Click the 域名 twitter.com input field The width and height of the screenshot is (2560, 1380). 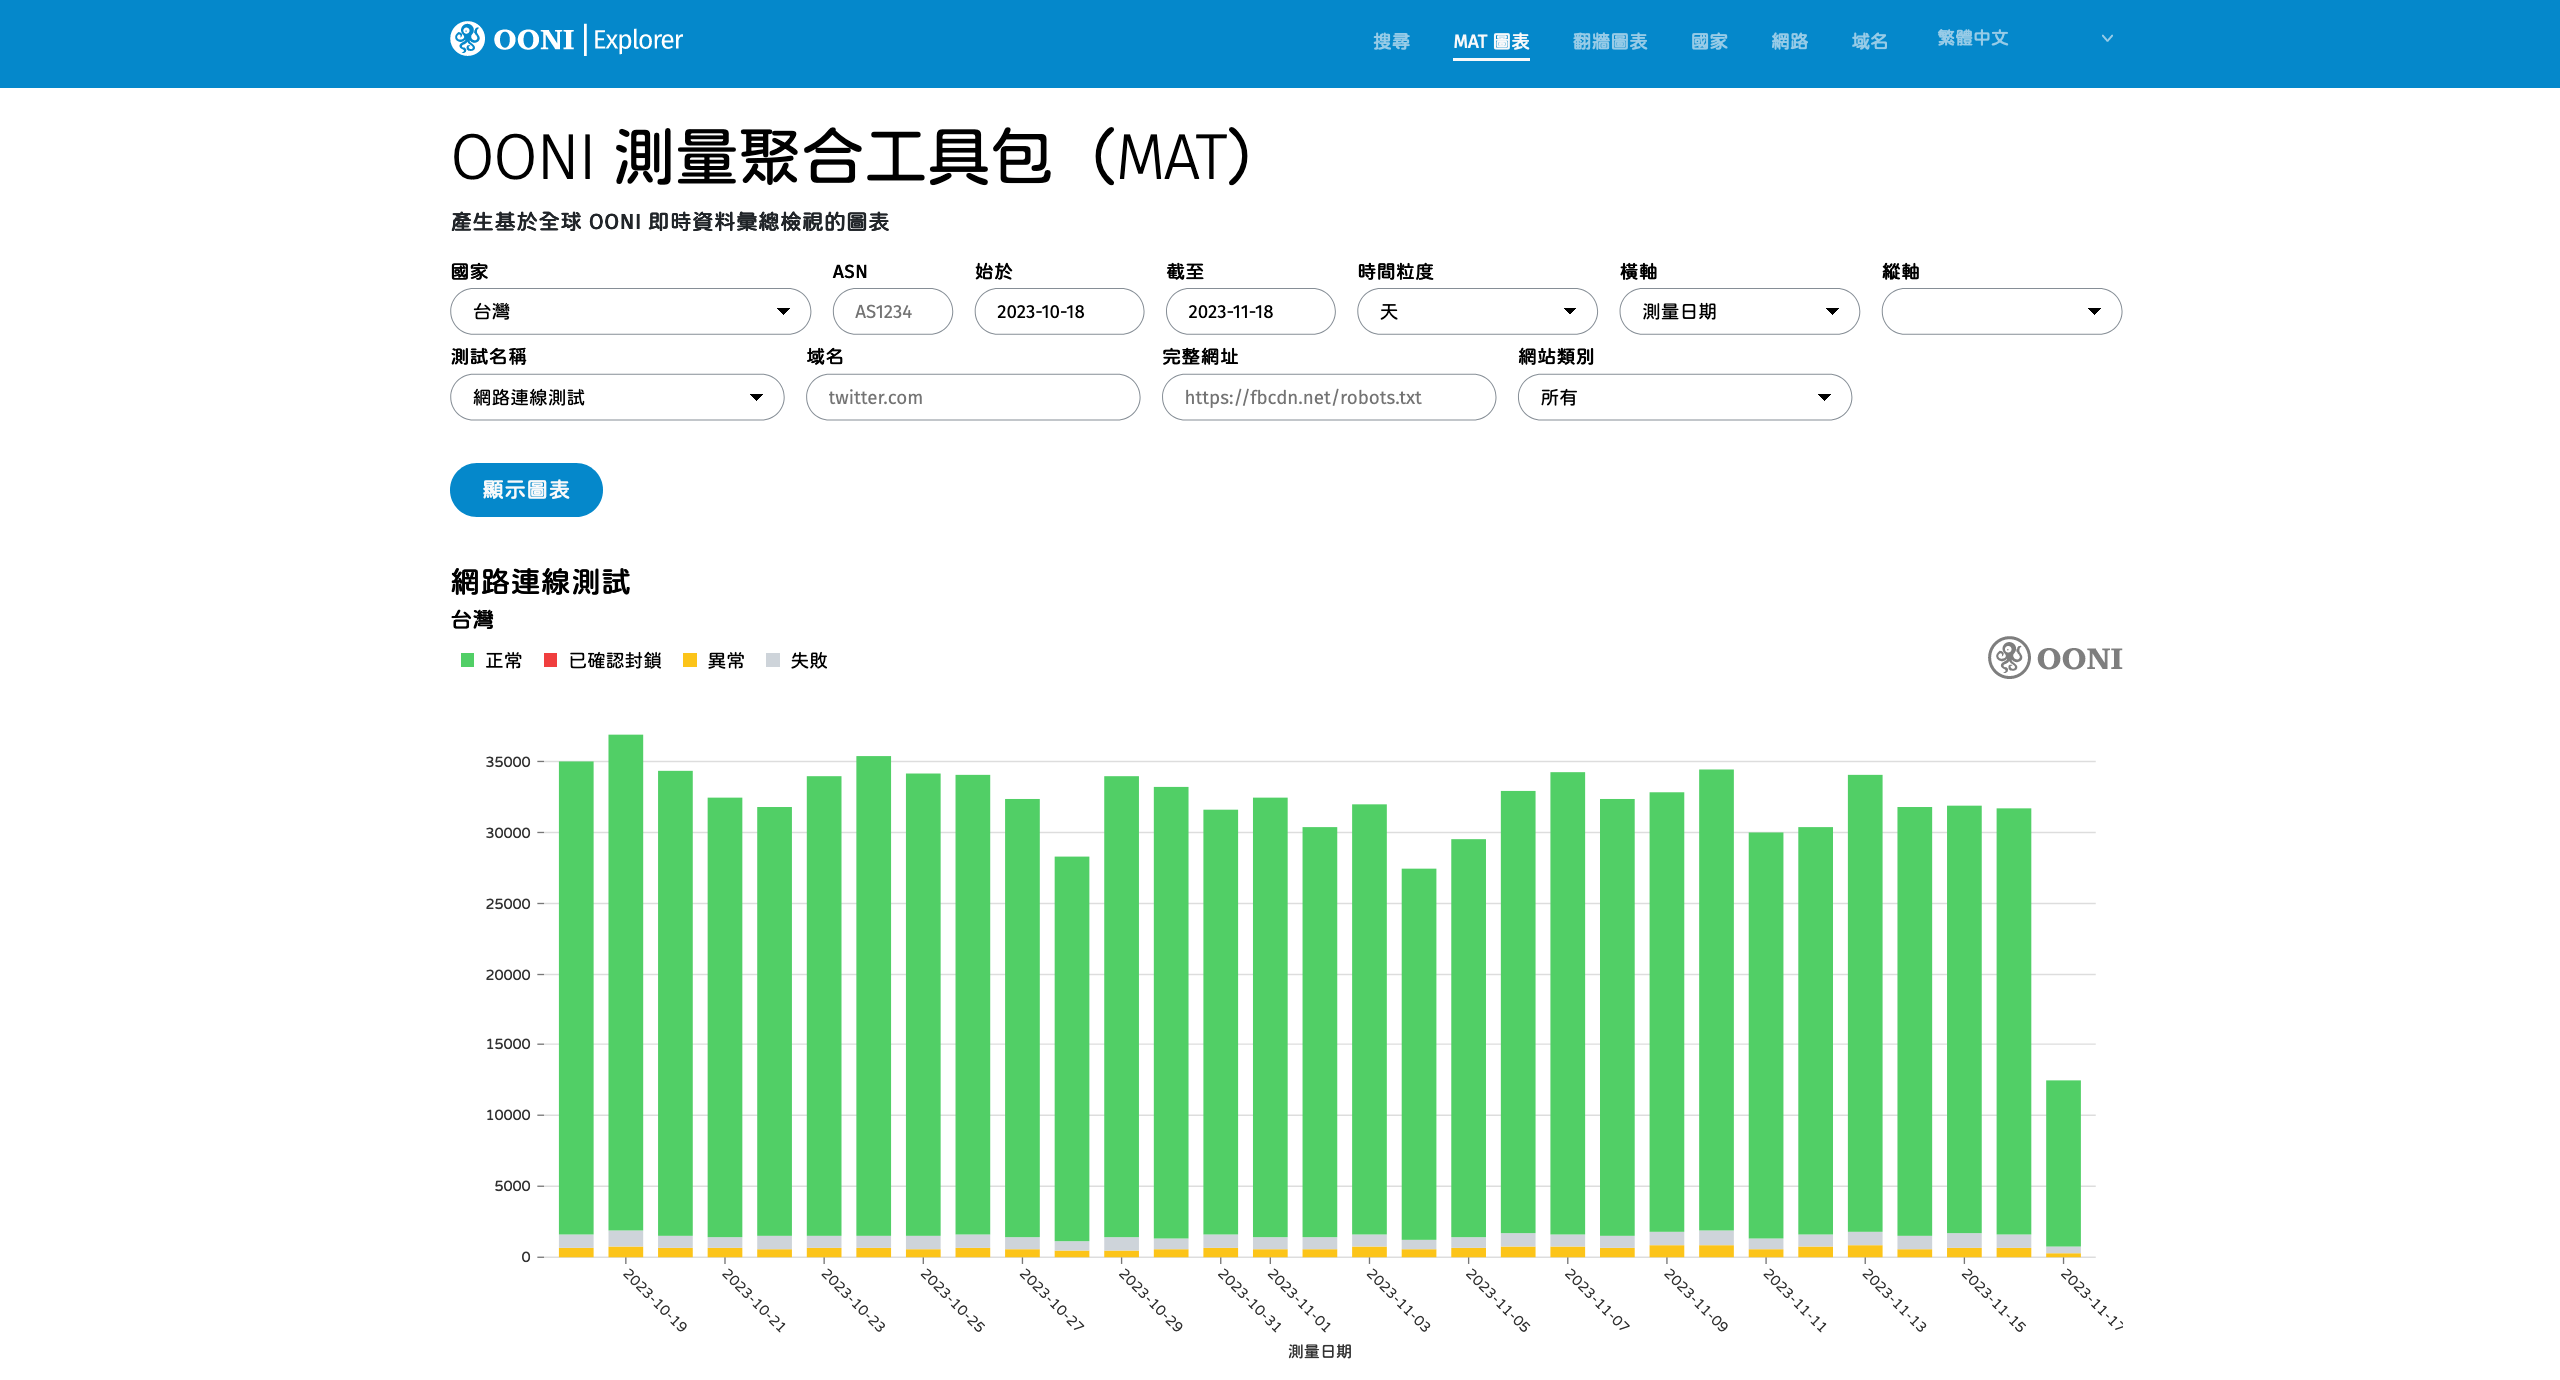(x=972, y=398)
